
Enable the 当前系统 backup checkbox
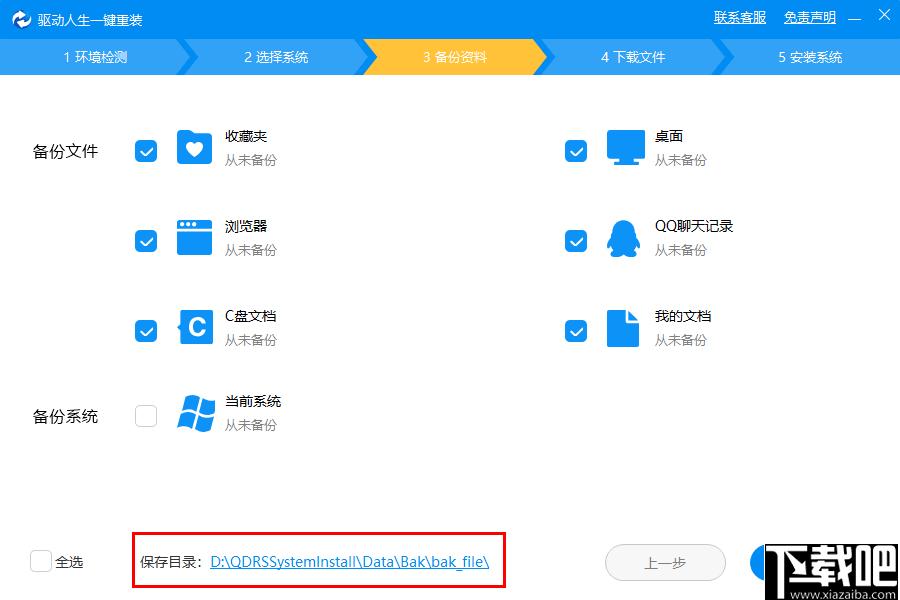146,416
